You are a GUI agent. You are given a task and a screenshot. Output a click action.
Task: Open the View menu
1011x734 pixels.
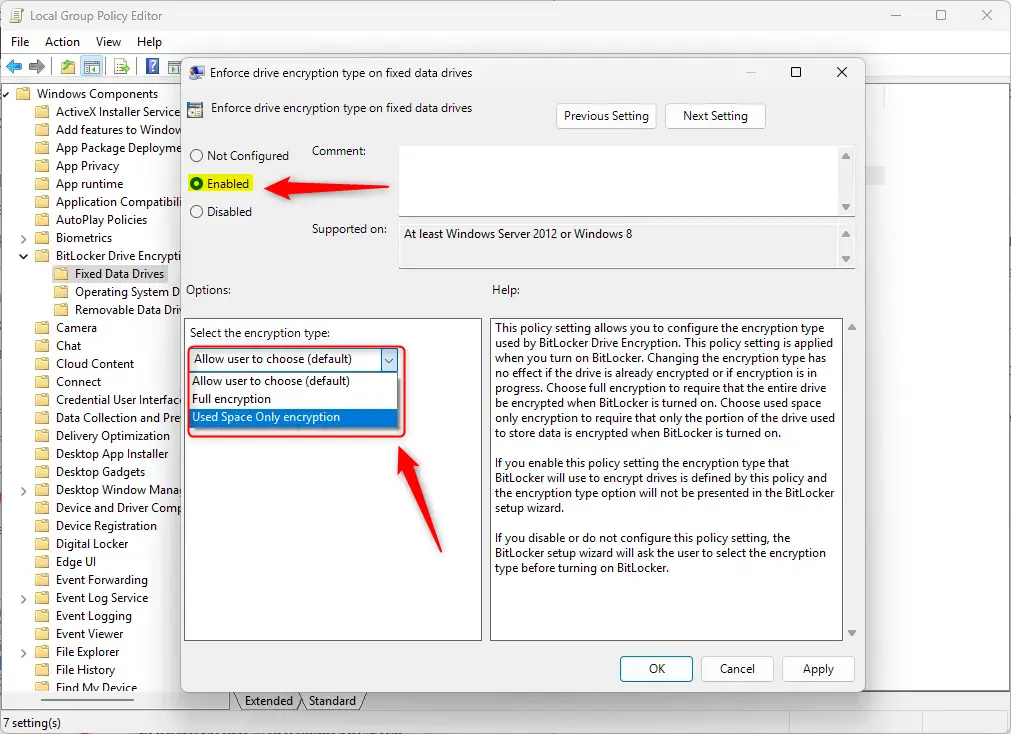tap(108, 42)
